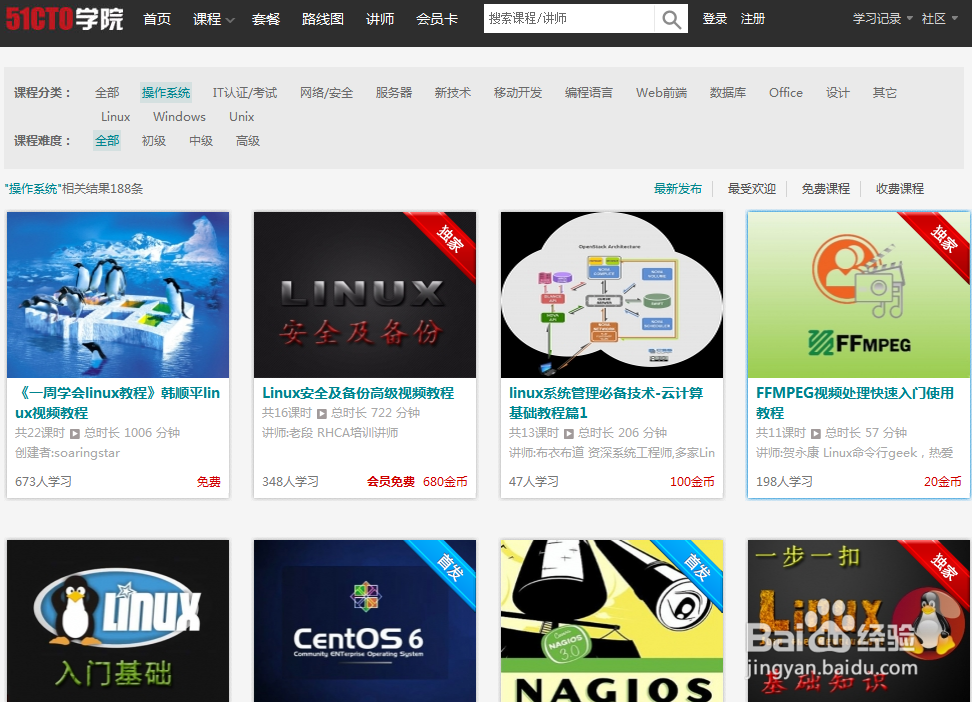Screen dimensions: 972x702
Task: Select 全部 in course category
Action: (107, 92)
